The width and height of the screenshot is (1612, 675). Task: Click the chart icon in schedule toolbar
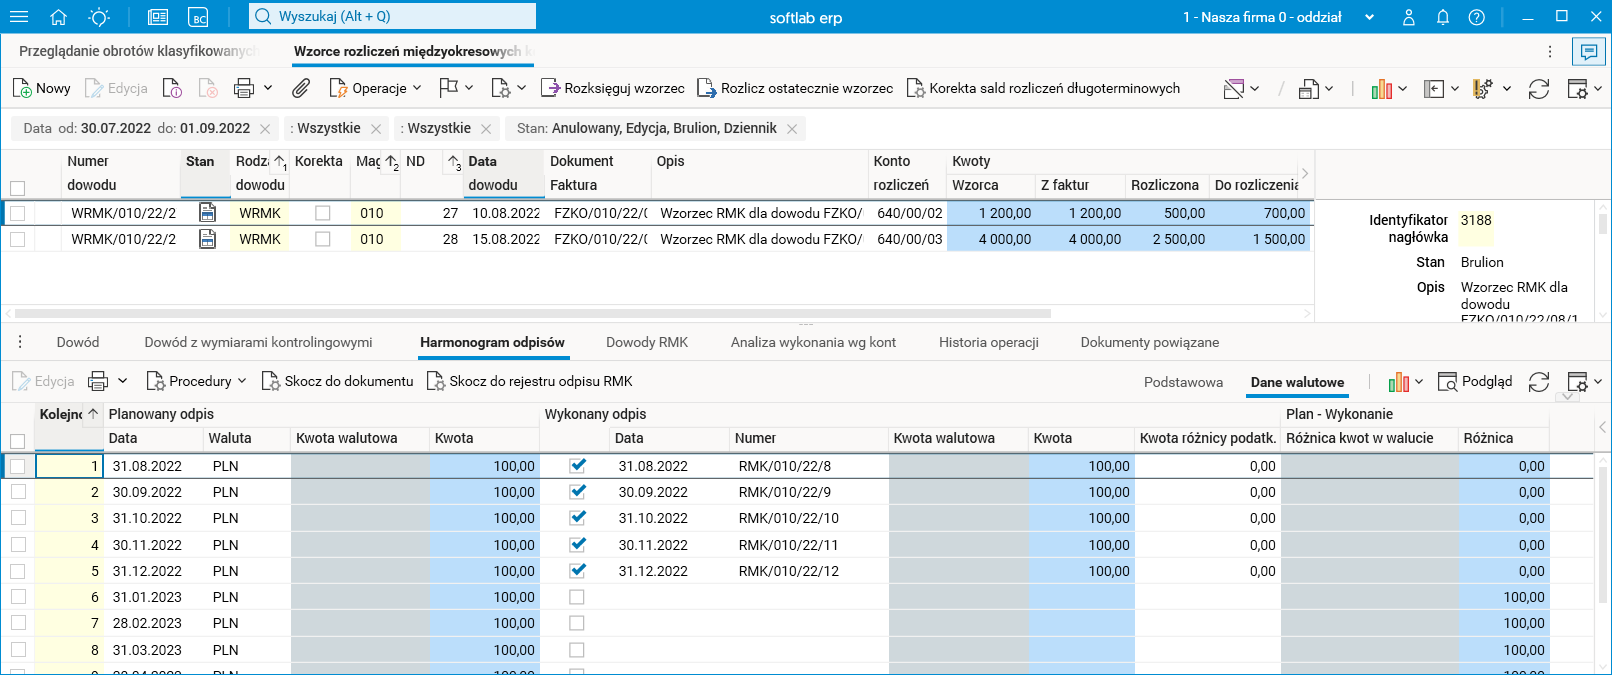(x=1398, y=382)
